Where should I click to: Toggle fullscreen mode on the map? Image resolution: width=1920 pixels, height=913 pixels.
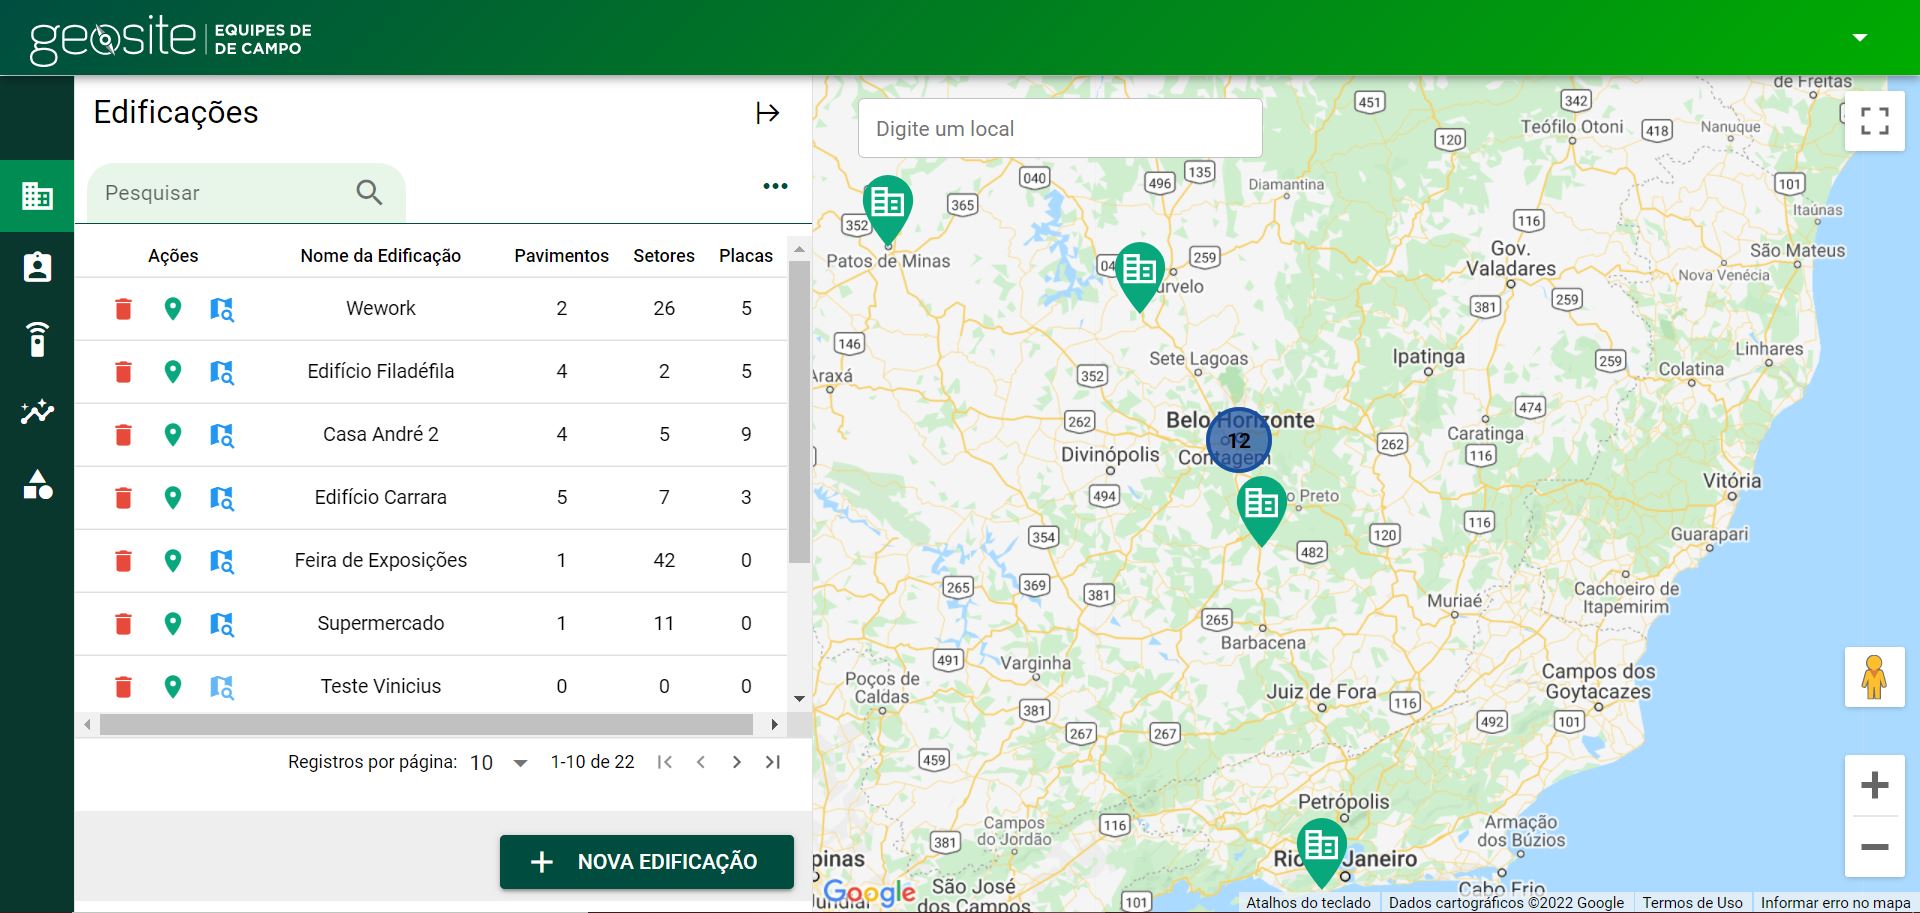pos(1875,120)
